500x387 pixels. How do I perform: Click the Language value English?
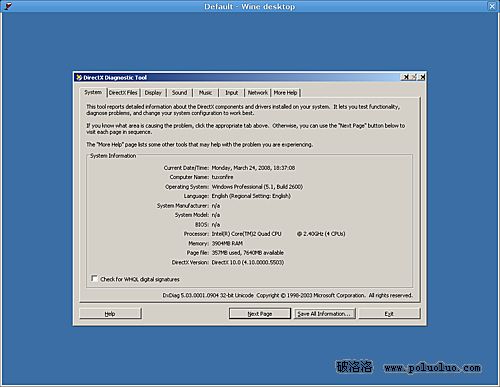point(251,196)
